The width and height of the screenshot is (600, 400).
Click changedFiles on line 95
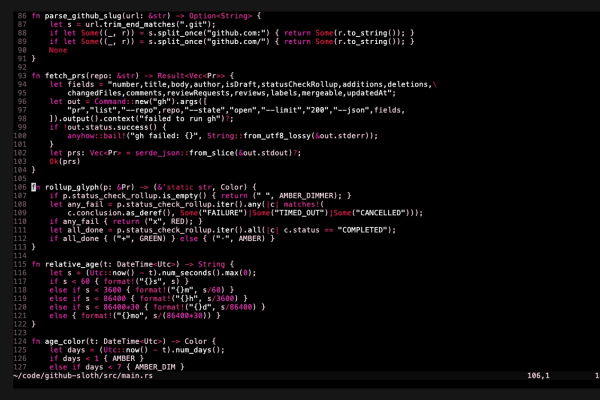tap(95, 93)
